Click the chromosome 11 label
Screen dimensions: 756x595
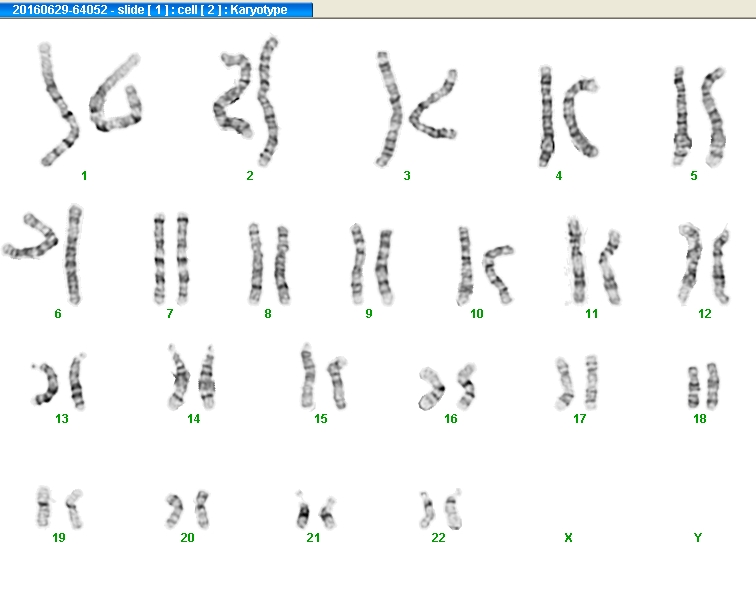coord(592,314)
